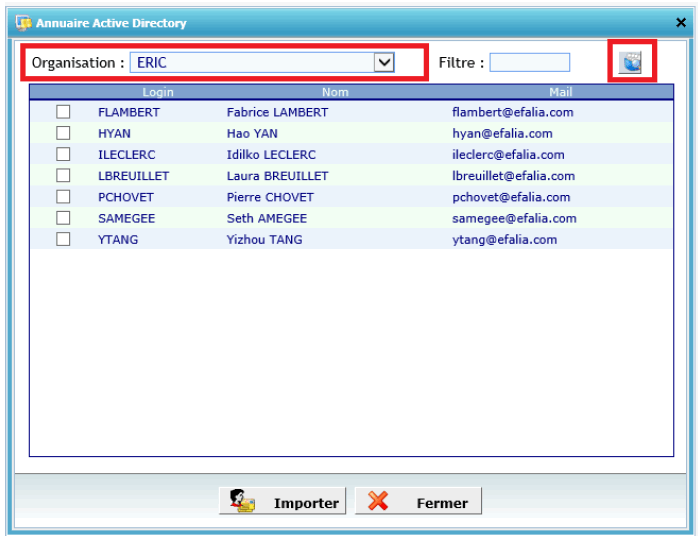This screenshot has width=698, height=539.
Task: Mark the PCHOVET checkbox
Action: [x=63, y=197]
